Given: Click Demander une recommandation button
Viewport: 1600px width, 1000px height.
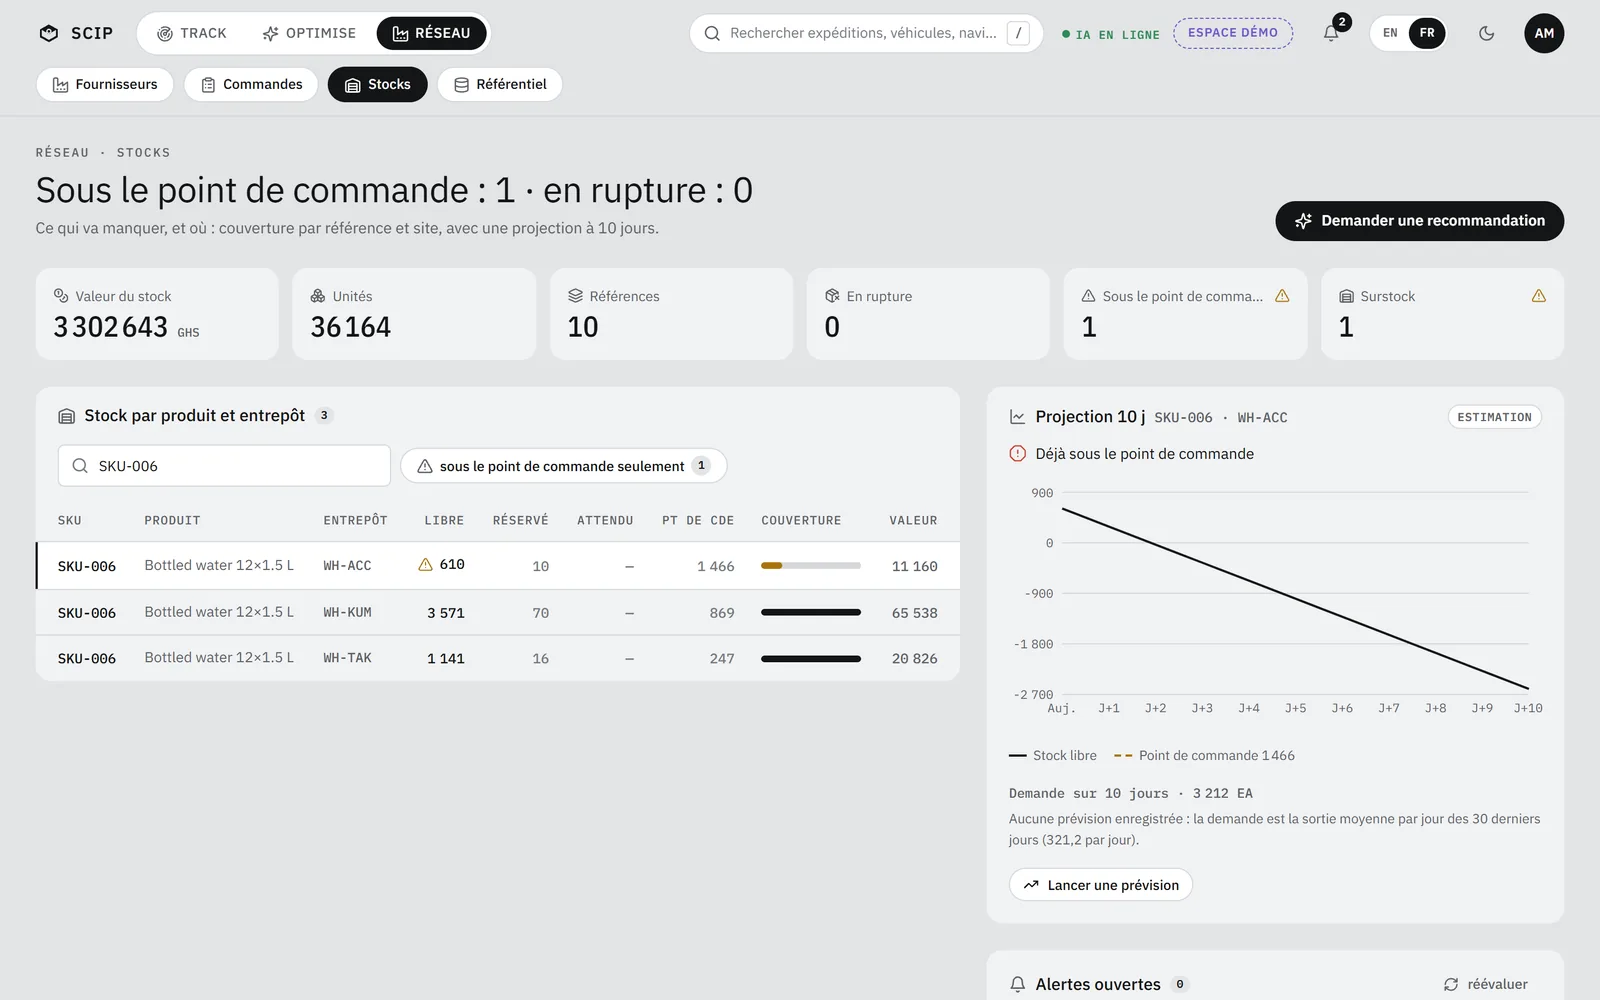Looking at the screenshot, I should 1419,221.
